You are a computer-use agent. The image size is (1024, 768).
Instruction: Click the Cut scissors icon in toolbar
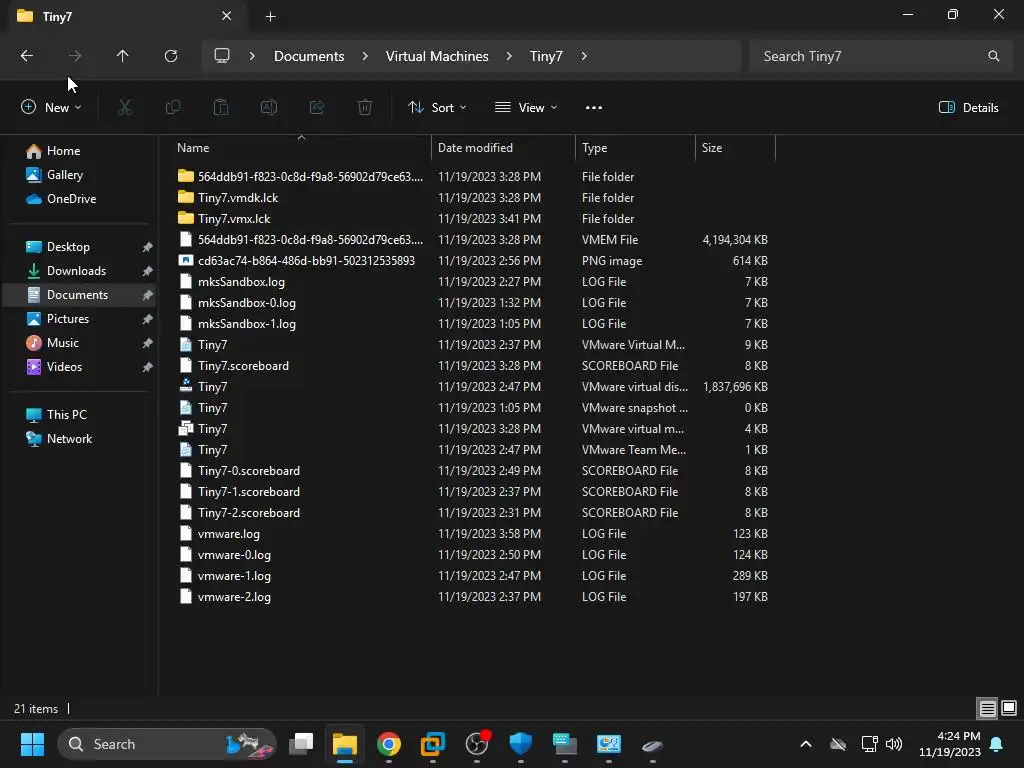pos(125,107)
